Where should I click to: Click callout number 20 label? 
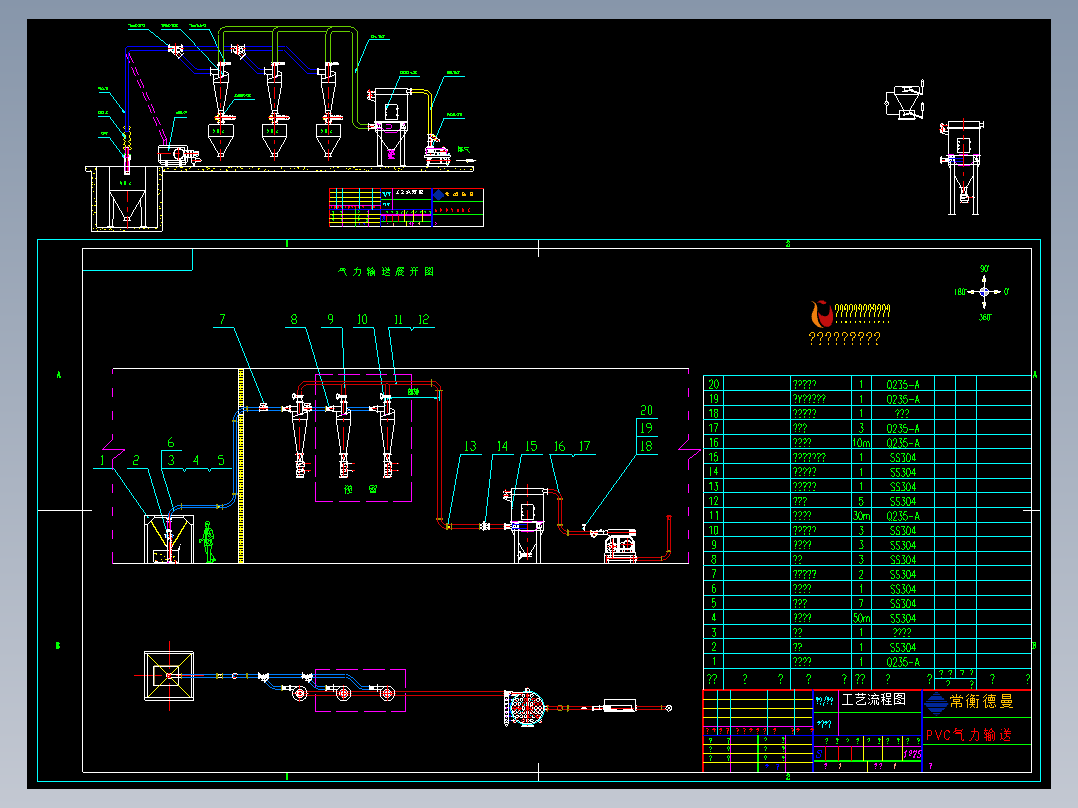pos(646,410)
